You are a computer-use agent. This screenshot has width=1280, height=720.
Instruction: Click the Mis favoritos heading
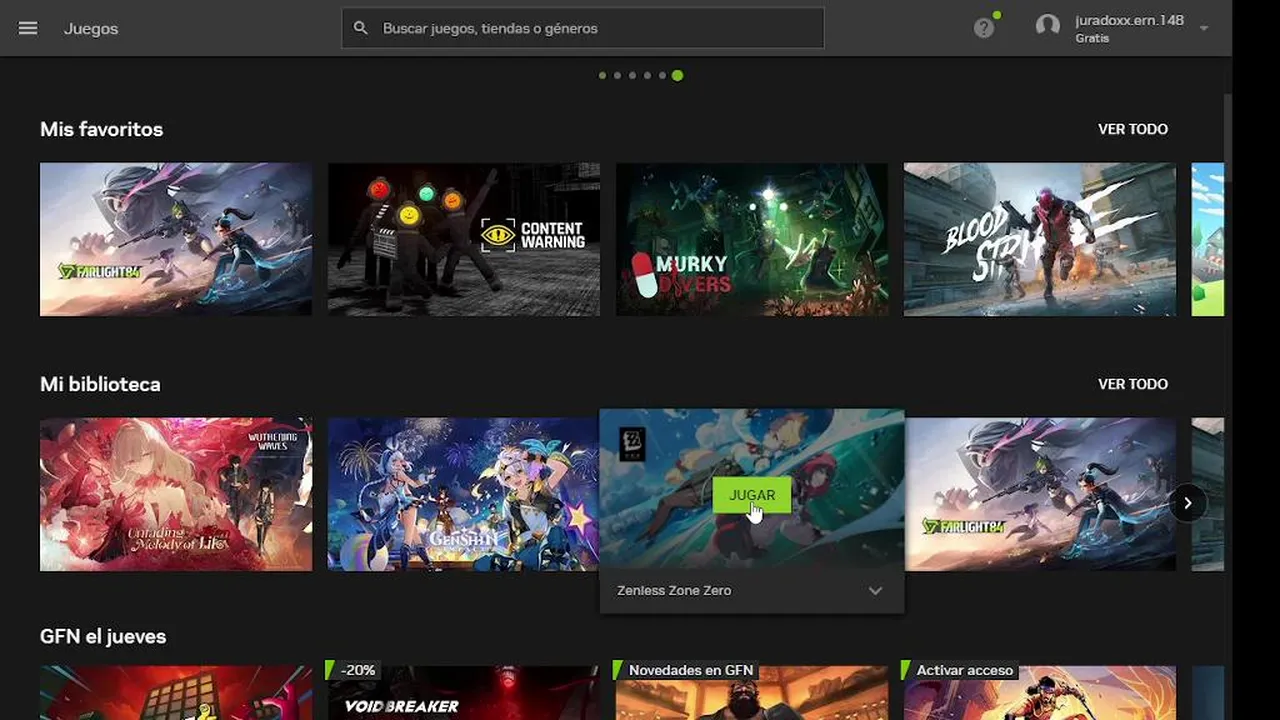click(x=101, y=129)
